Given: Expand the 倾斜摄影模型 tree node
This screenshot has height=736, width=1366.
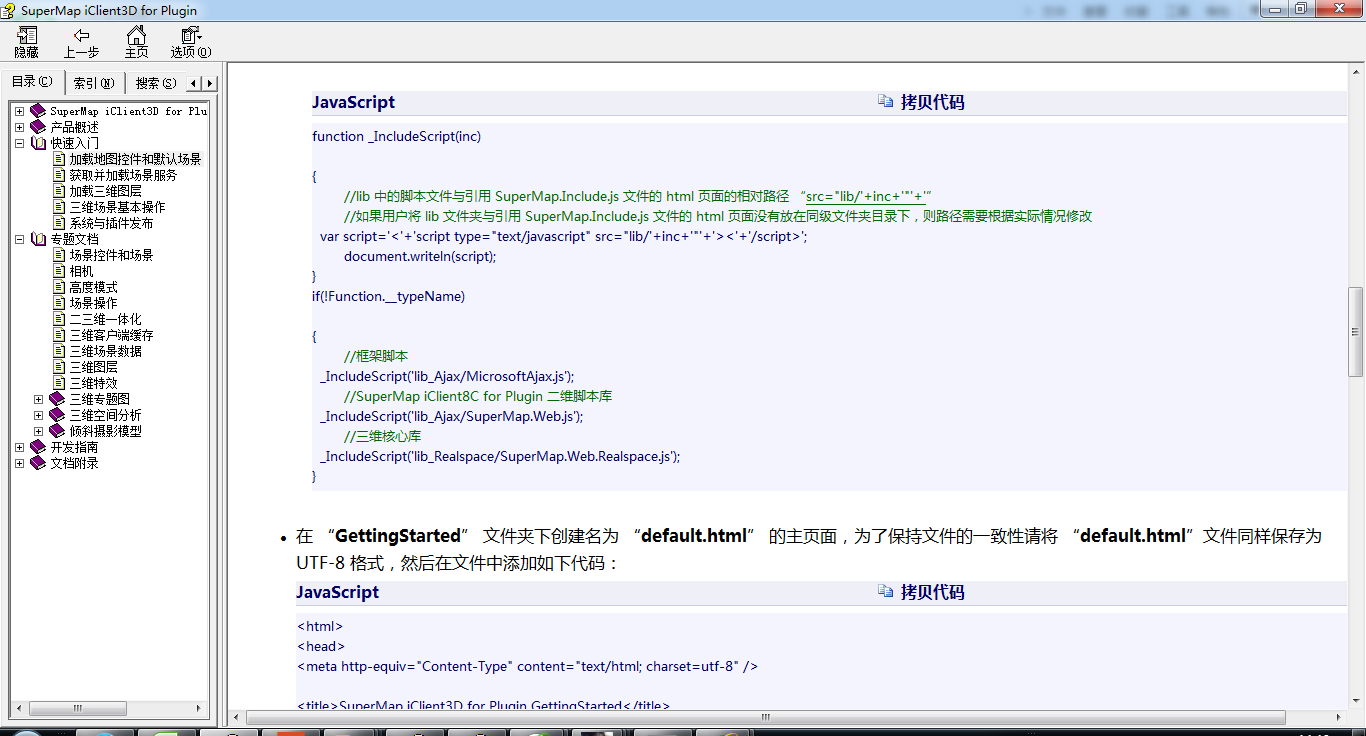Looking at the screenshot, I should click(x=38, y=431).
